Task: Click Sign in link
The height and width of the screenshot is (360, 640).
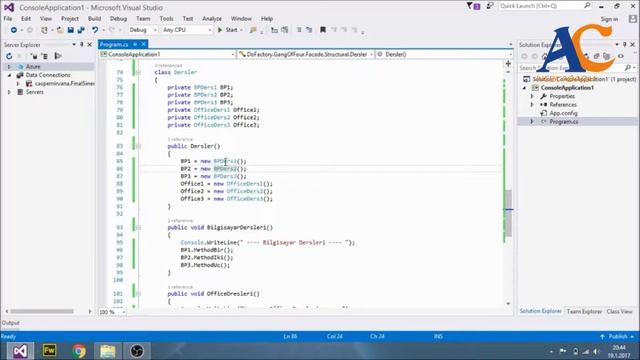Action: (x=609, y=19)
